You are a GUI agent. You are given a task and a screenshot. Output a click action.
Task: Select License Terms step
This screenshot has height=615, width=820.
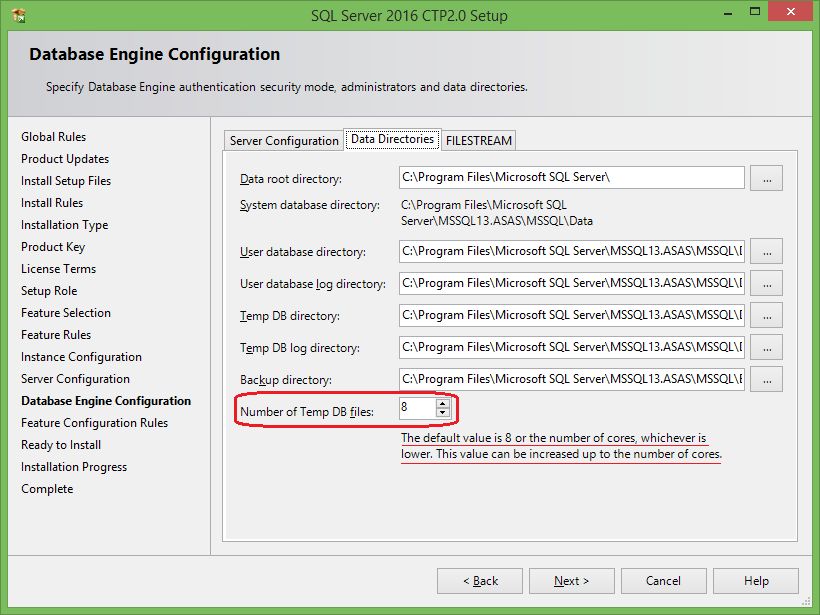click(x=59, y=268)
